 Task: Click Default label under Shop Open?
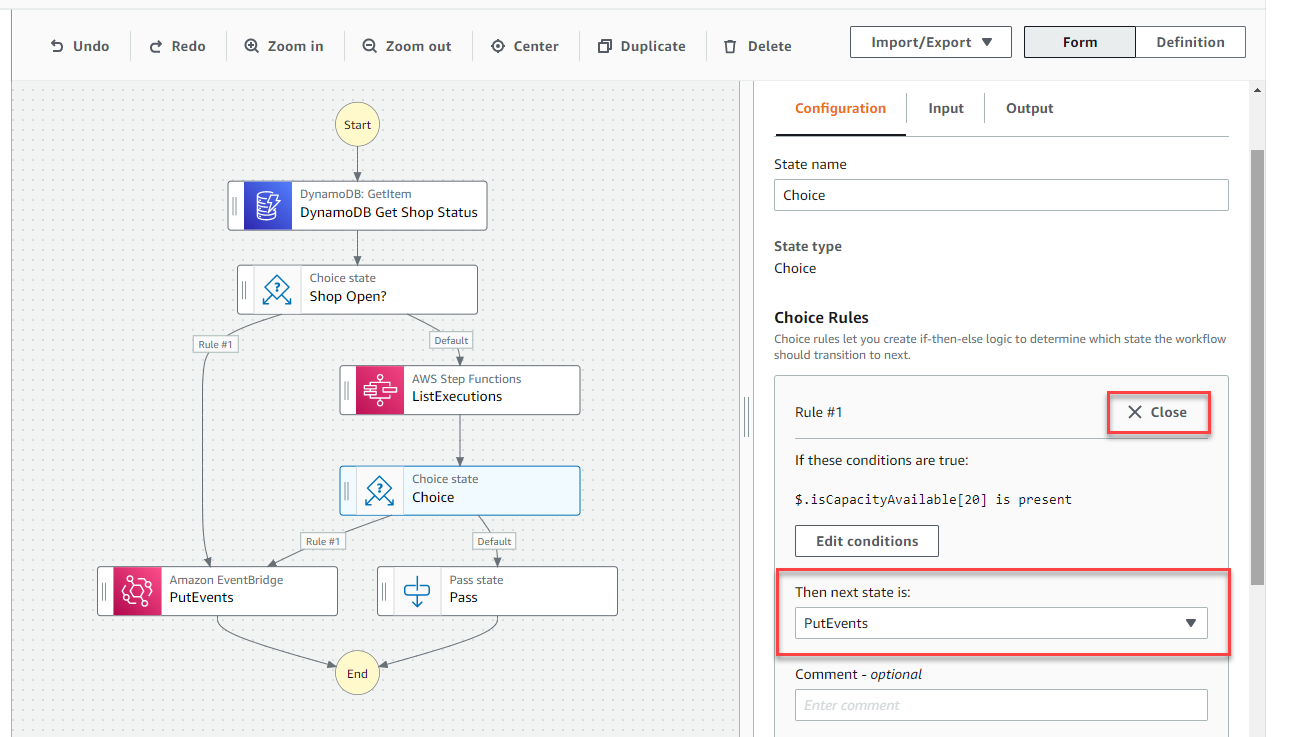pos(451,340)
